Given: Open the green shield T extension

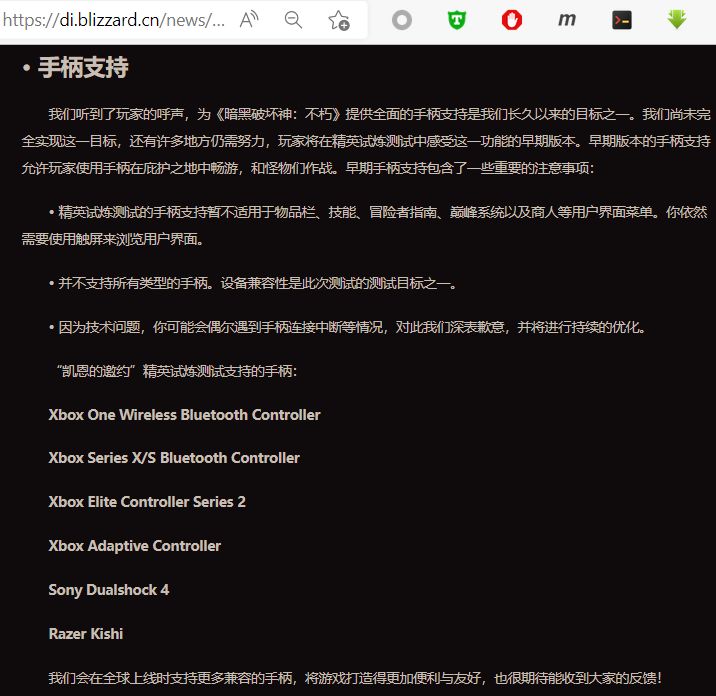Looking at the screenshot, I should coord(457,20).
